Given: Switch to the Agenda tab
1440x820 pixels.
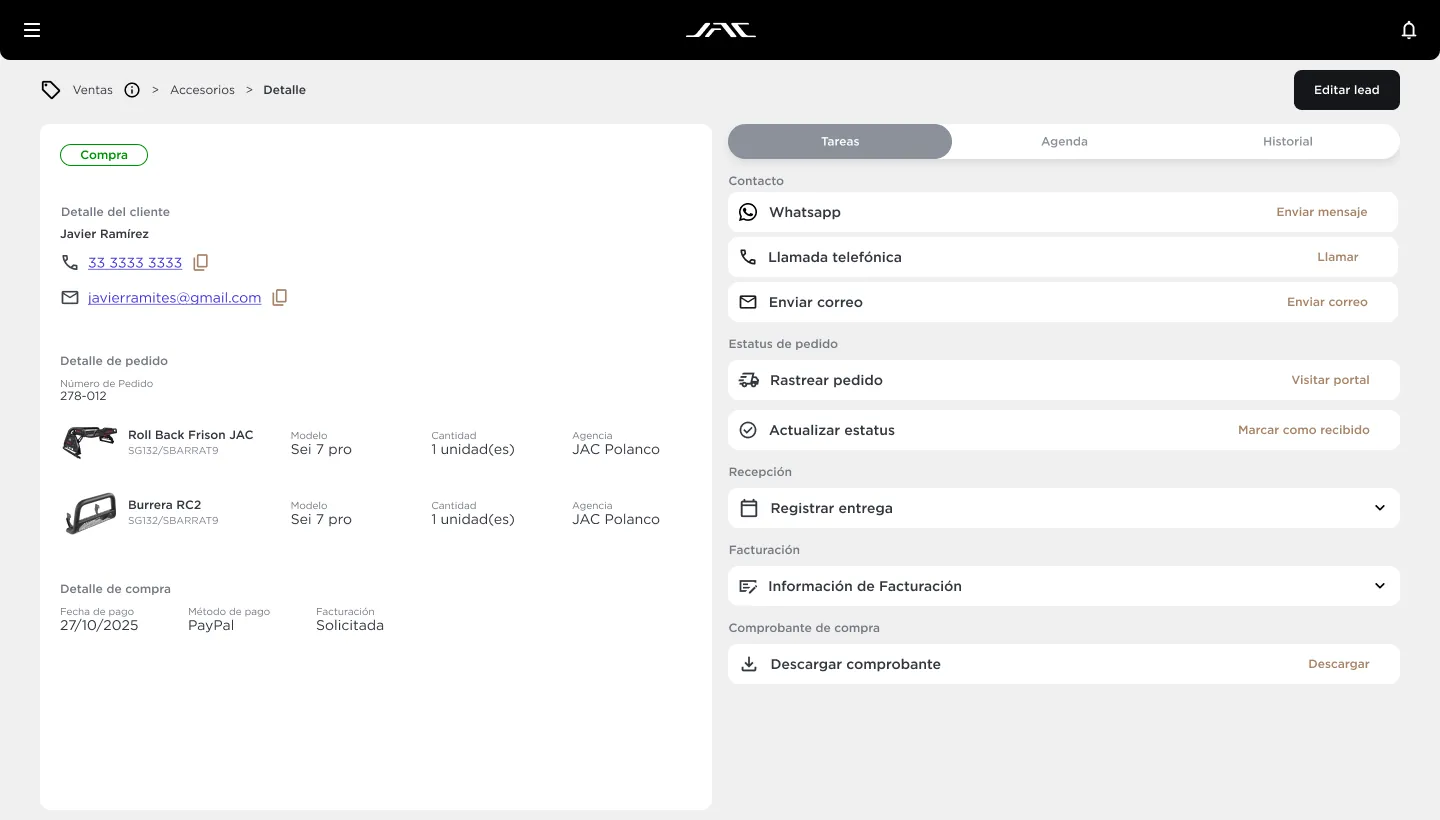Looking at the screenshot, I should [1064, 141].
